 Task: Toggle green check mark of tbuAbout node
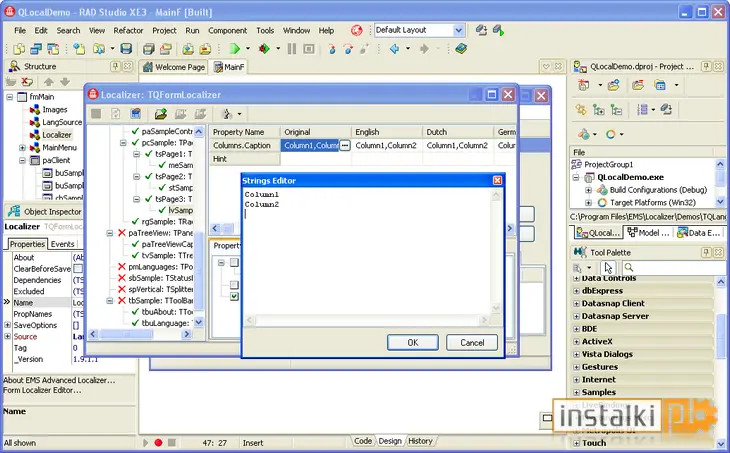tap(135, 312)
